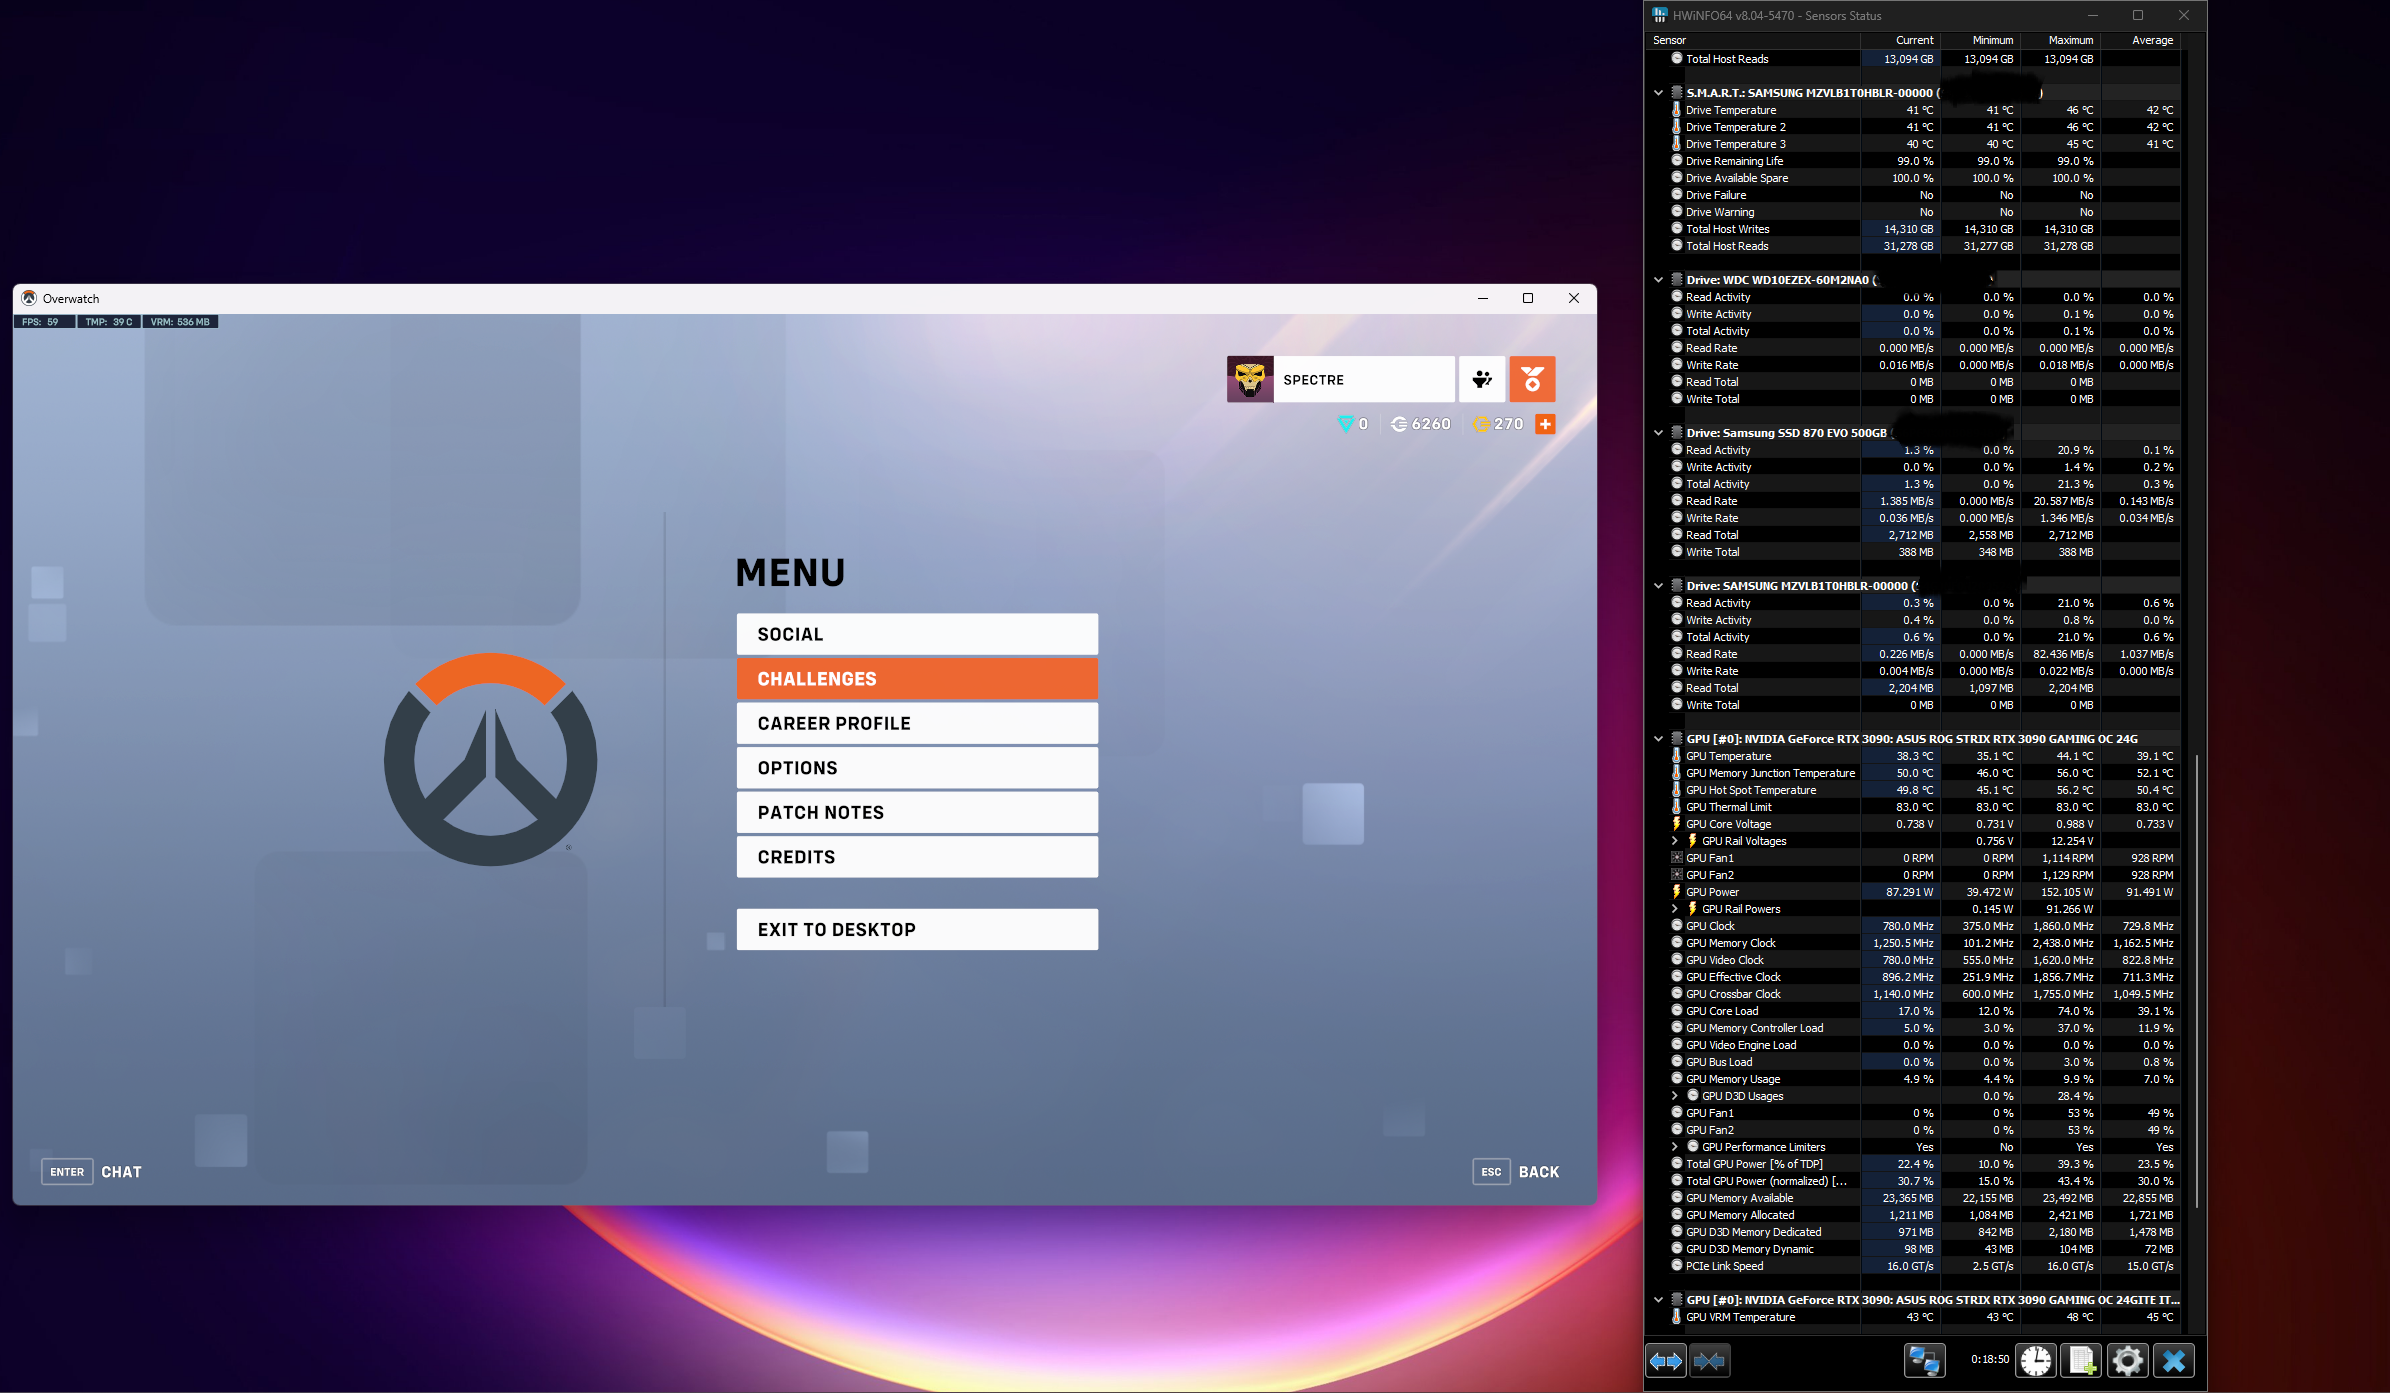The width and height of the screenshot is (2390, 1393).
Task: Click the GPU Power lightning bolt icon
Action: [x=1677, y=892]
